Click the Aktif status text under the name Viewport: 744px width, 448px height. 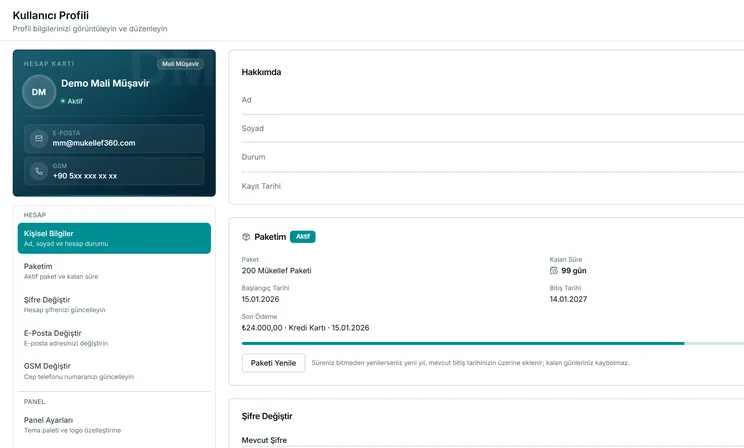point(75,101)
